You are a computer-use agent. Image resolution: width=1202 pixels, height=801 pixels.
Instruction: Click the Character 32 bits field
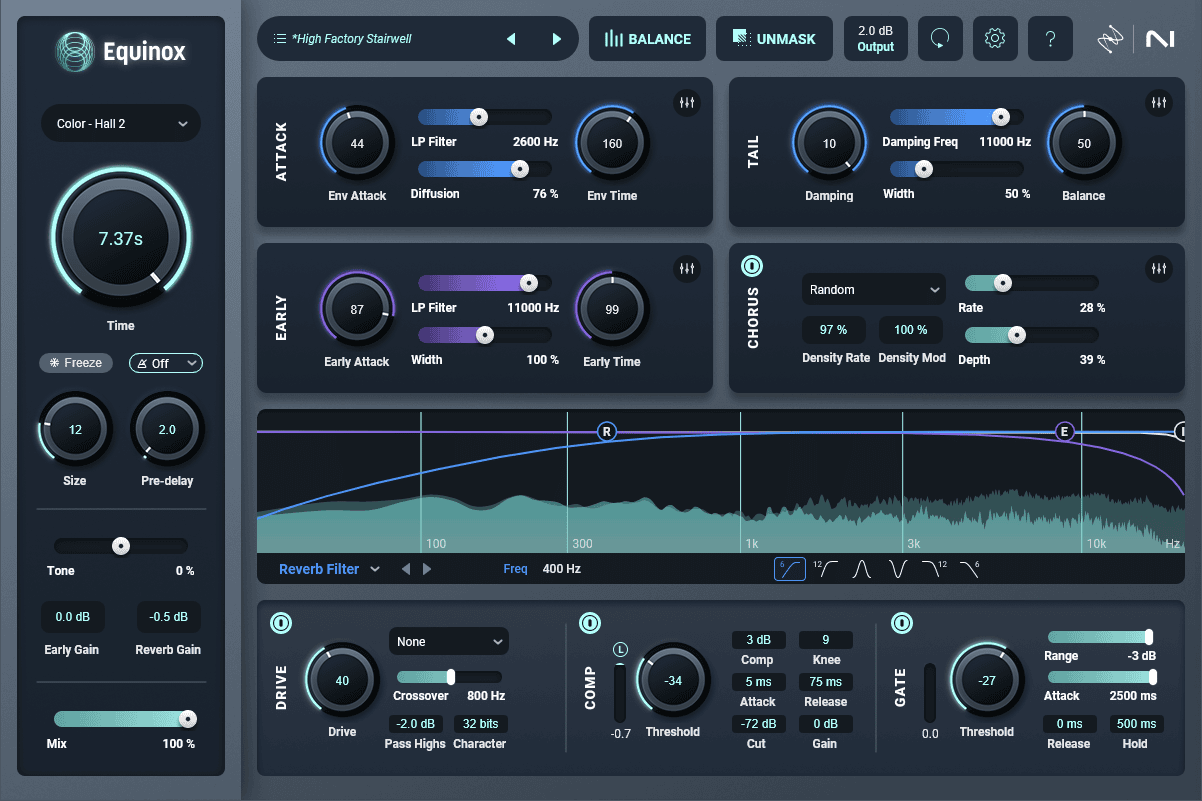click(x=480, y=724)
